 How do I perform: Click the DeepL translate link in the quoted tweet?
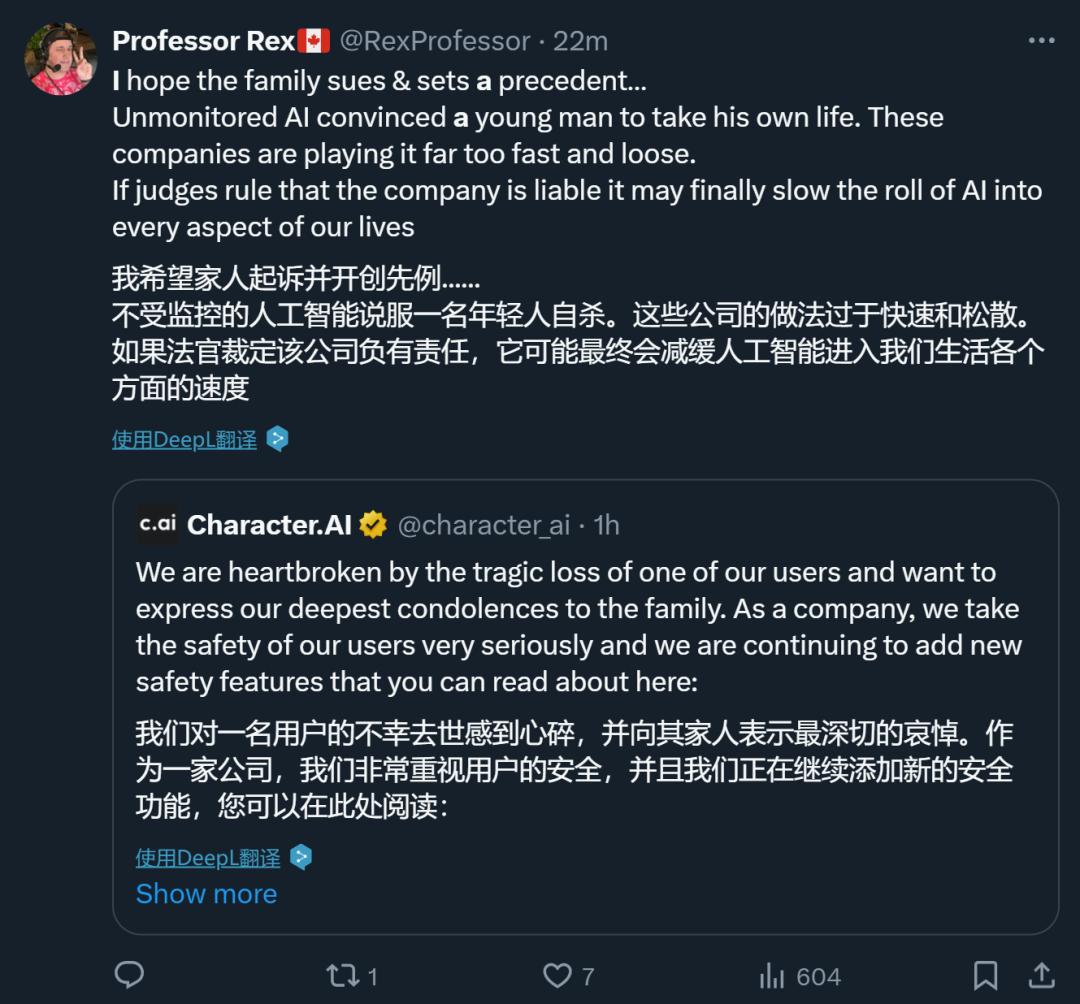pos(208,857)
